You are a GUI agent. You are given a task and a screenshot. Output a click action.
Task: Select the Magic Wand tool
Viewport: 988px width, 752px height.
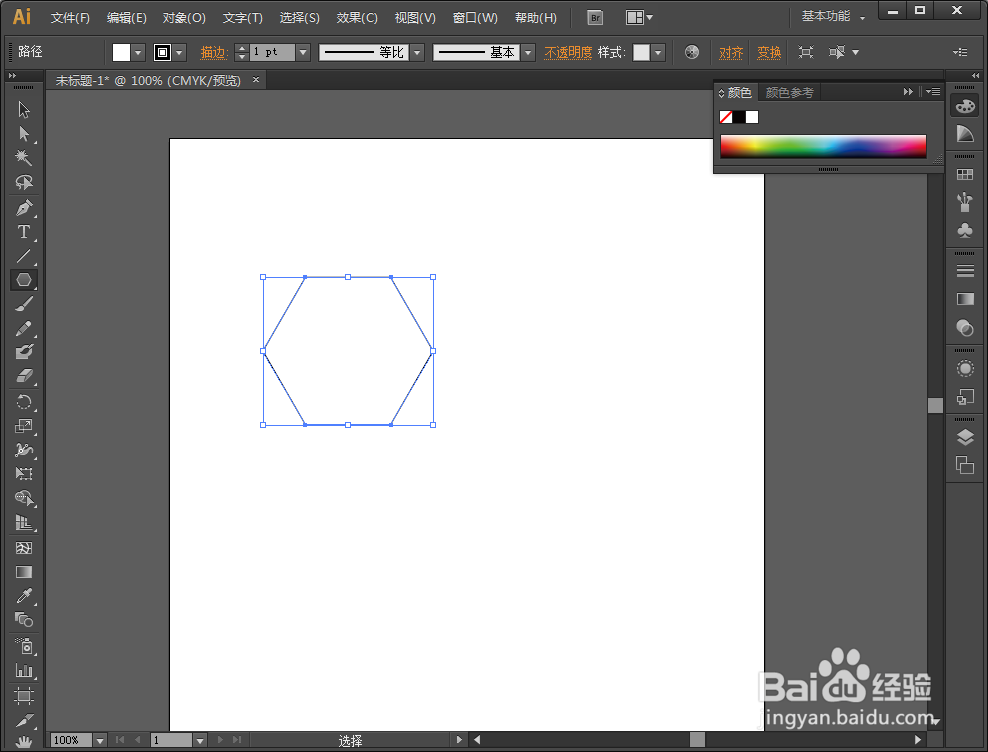point(24,158)
